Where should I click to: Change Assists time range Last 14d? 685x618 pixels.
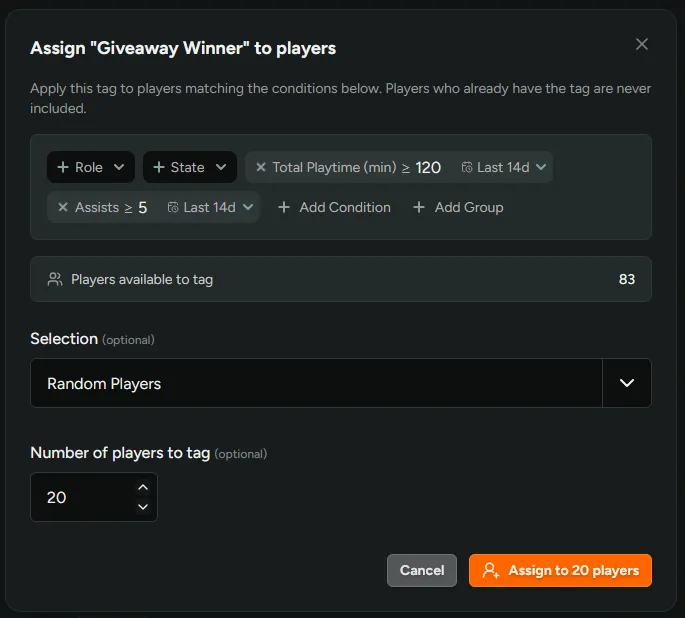click(210, 207)
